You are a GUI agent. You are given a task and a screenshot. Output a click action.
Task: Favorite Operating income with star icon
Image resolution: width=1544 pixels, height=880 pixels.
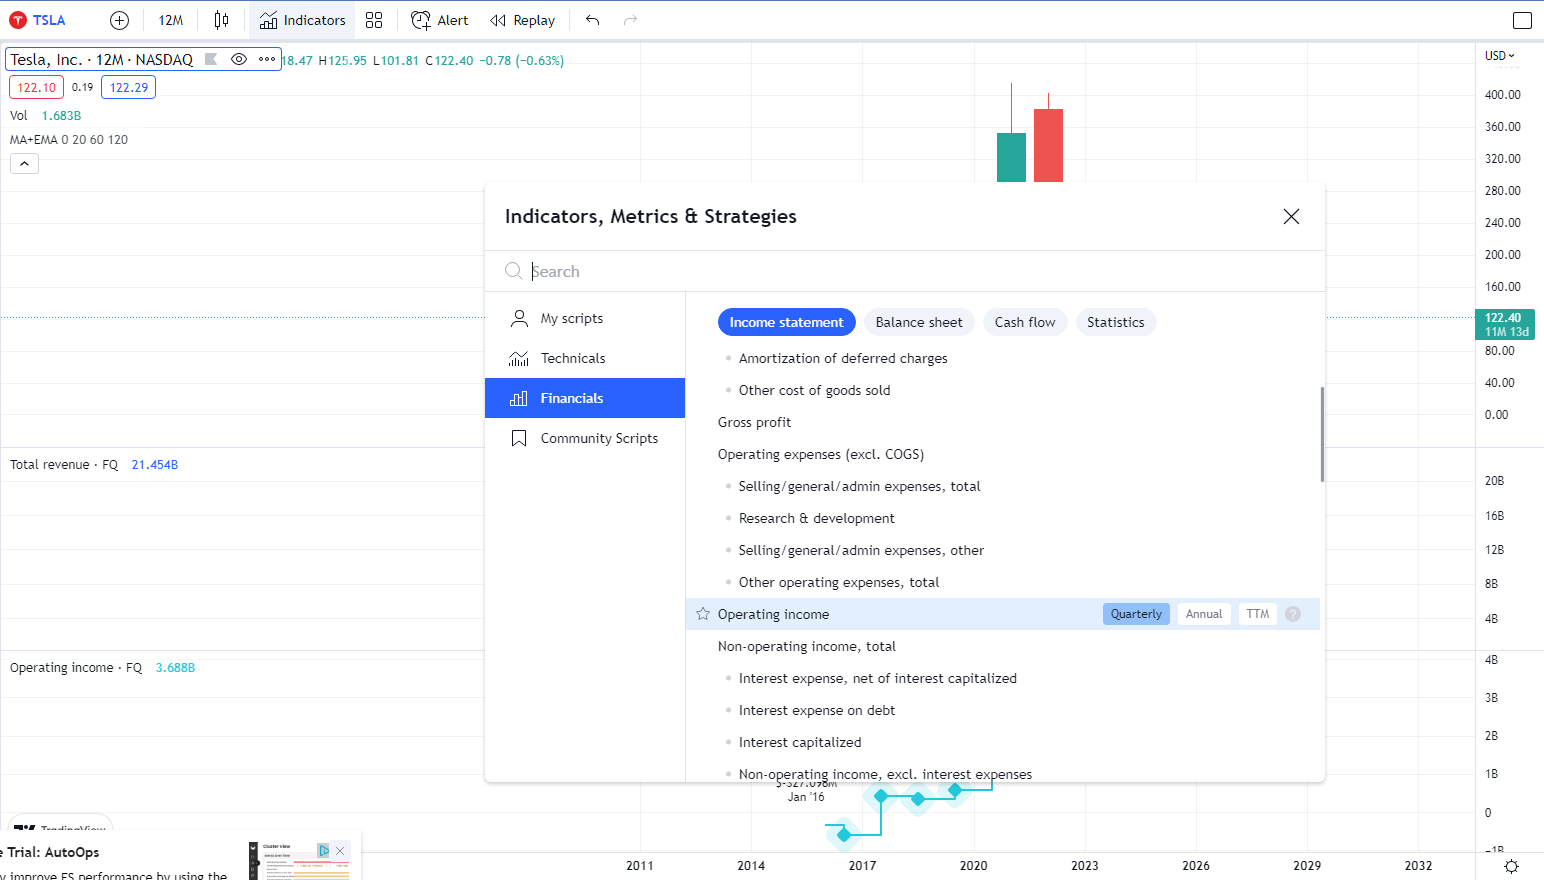click(x=703, y=614)
